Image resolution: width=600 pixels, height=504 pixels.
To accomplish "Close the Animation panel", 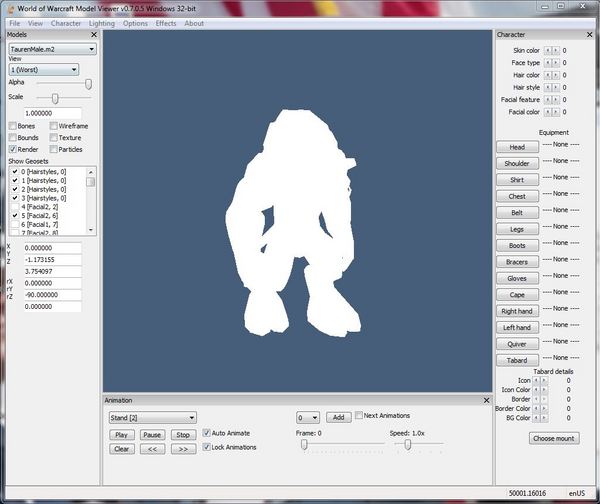I will coord(484,401).
